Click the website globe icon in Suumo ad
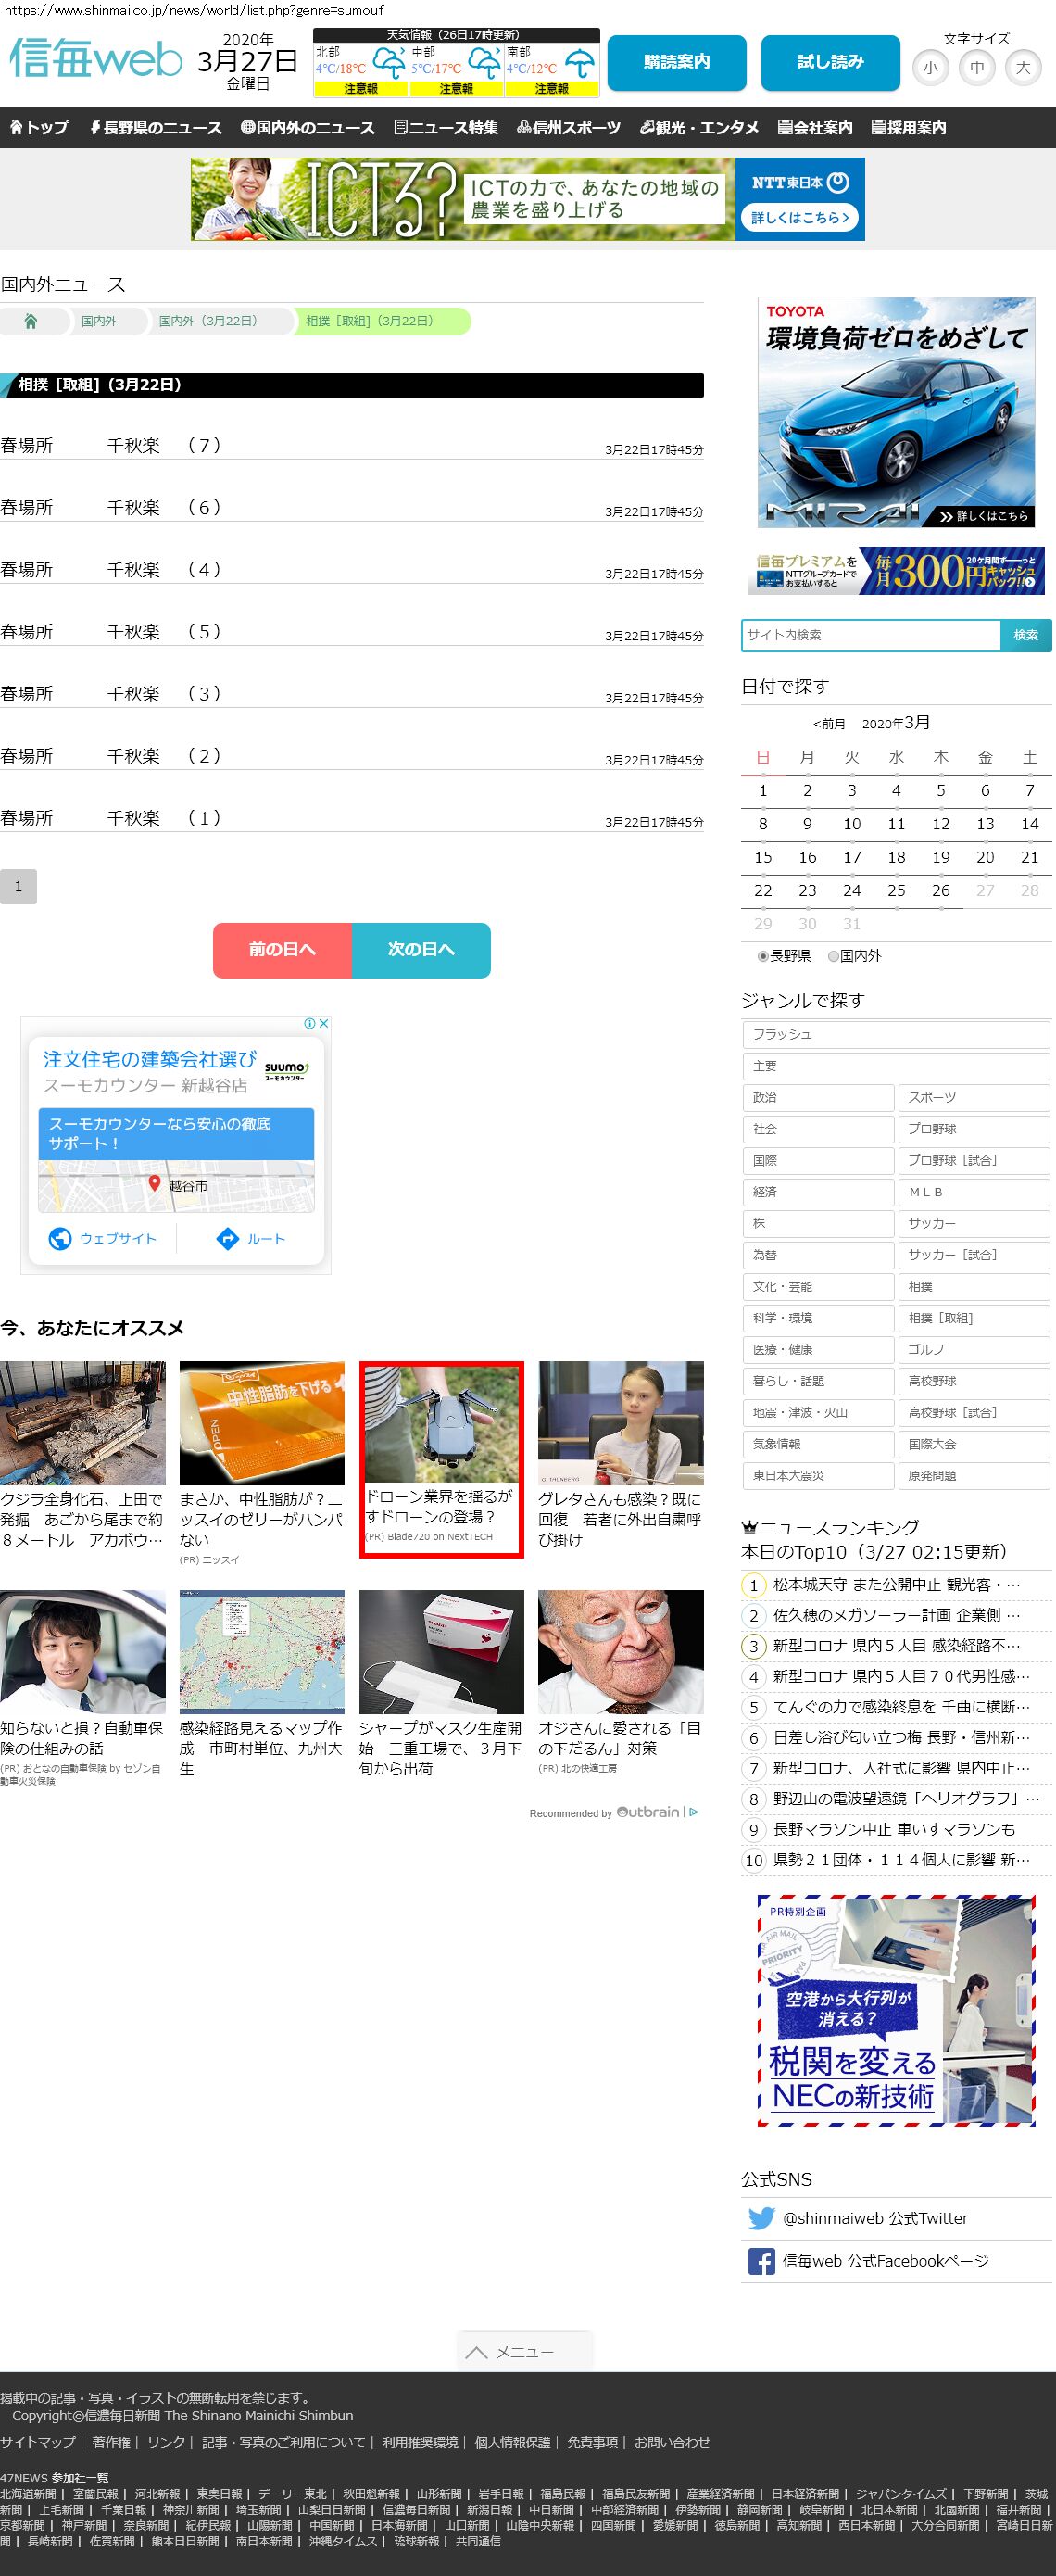 [60, 1238]
